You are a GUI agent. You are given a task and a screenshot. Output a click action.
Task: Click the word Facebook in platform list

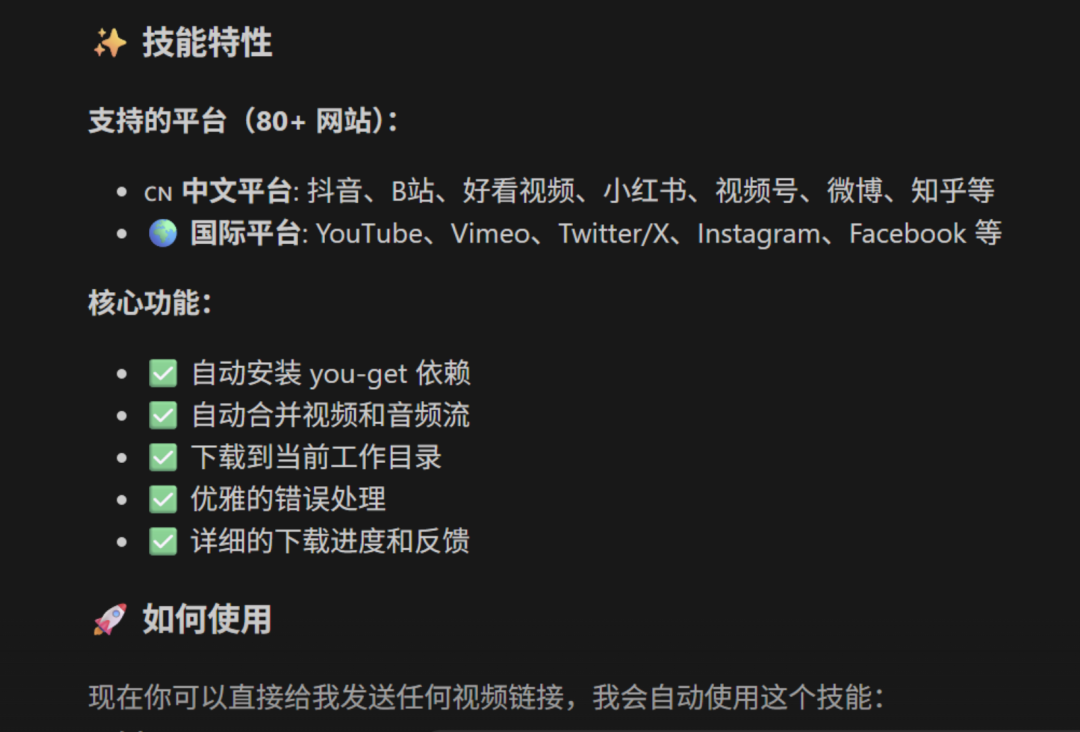(908, 234)
